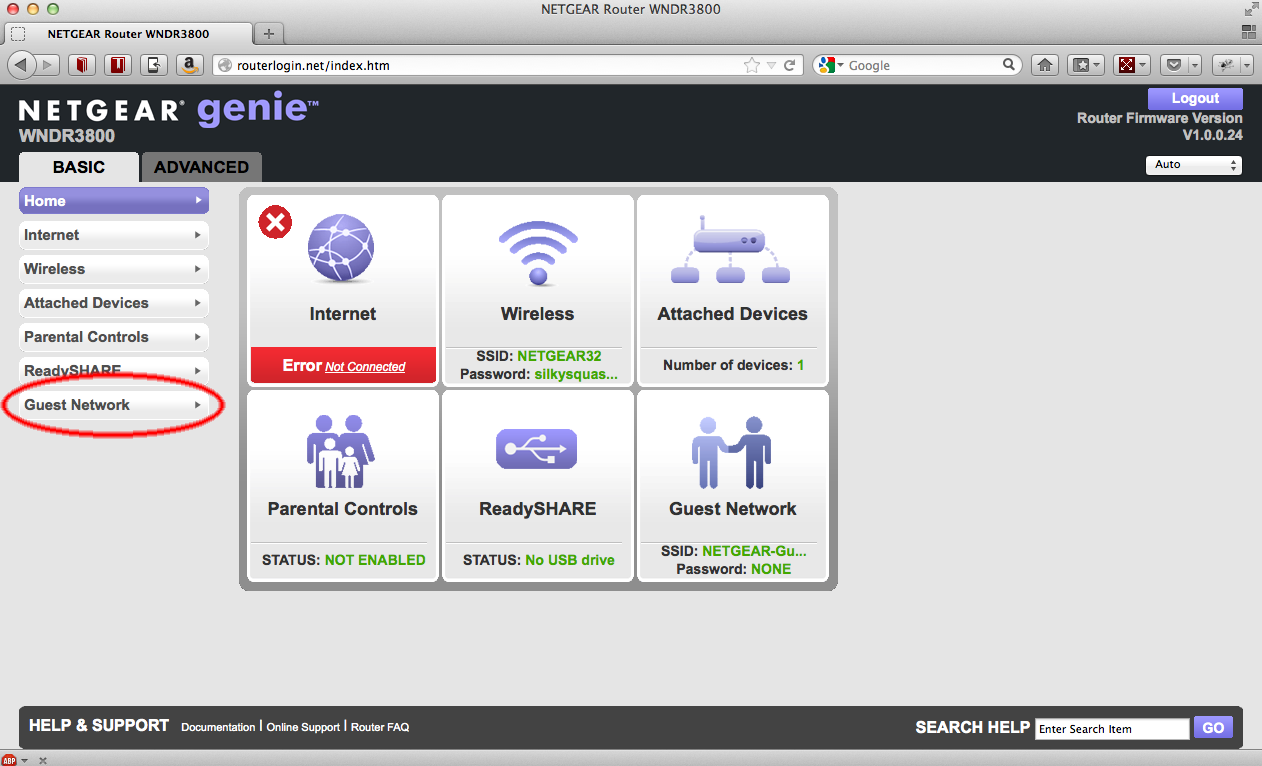Click the Internet globe icon tile
This screenshot has width=1262, height=766.
coord(341,250)
